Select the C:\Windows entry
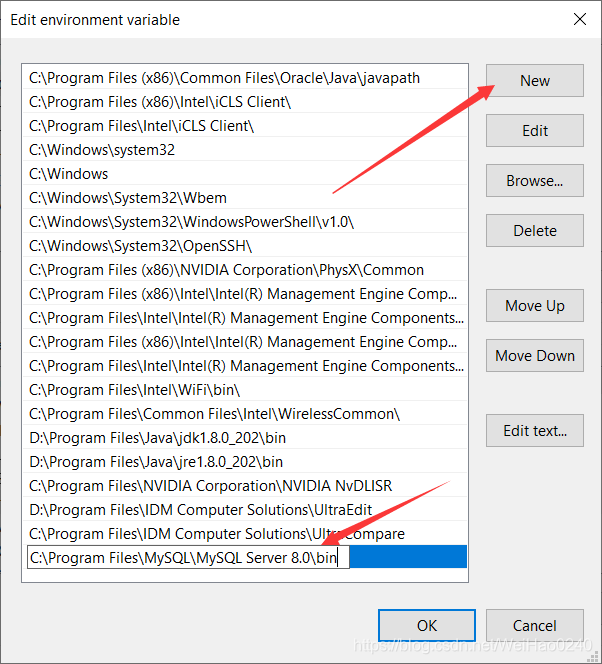 (245, 174)
